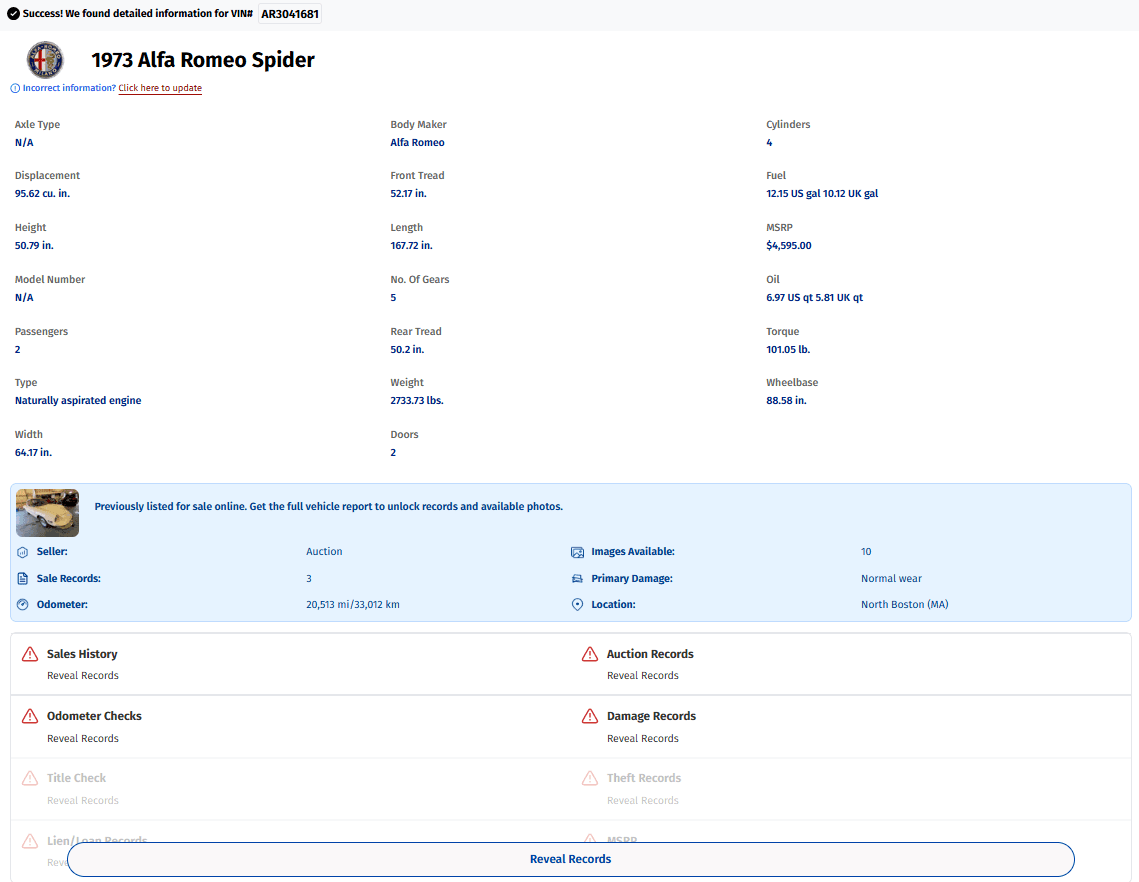Screen dimensions: 1139x882
Task: Click the VIN number field AR3041681
Action: click(x=290, y=14)
